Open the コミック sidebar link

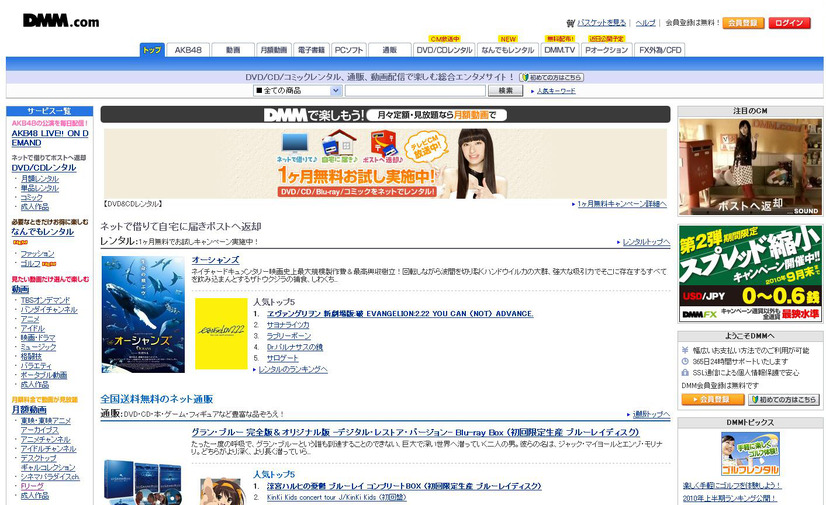coord(32,197)
